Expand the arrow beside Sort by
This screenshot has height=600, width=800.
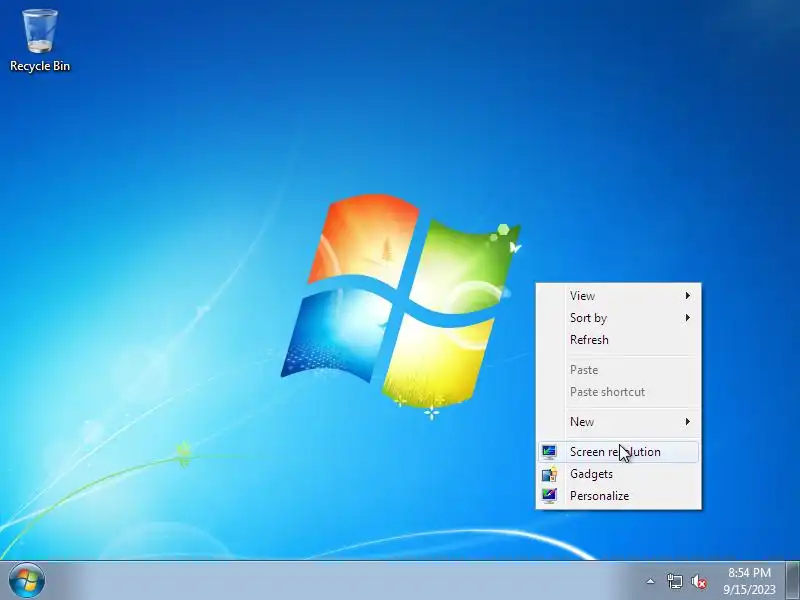[688, 317]
